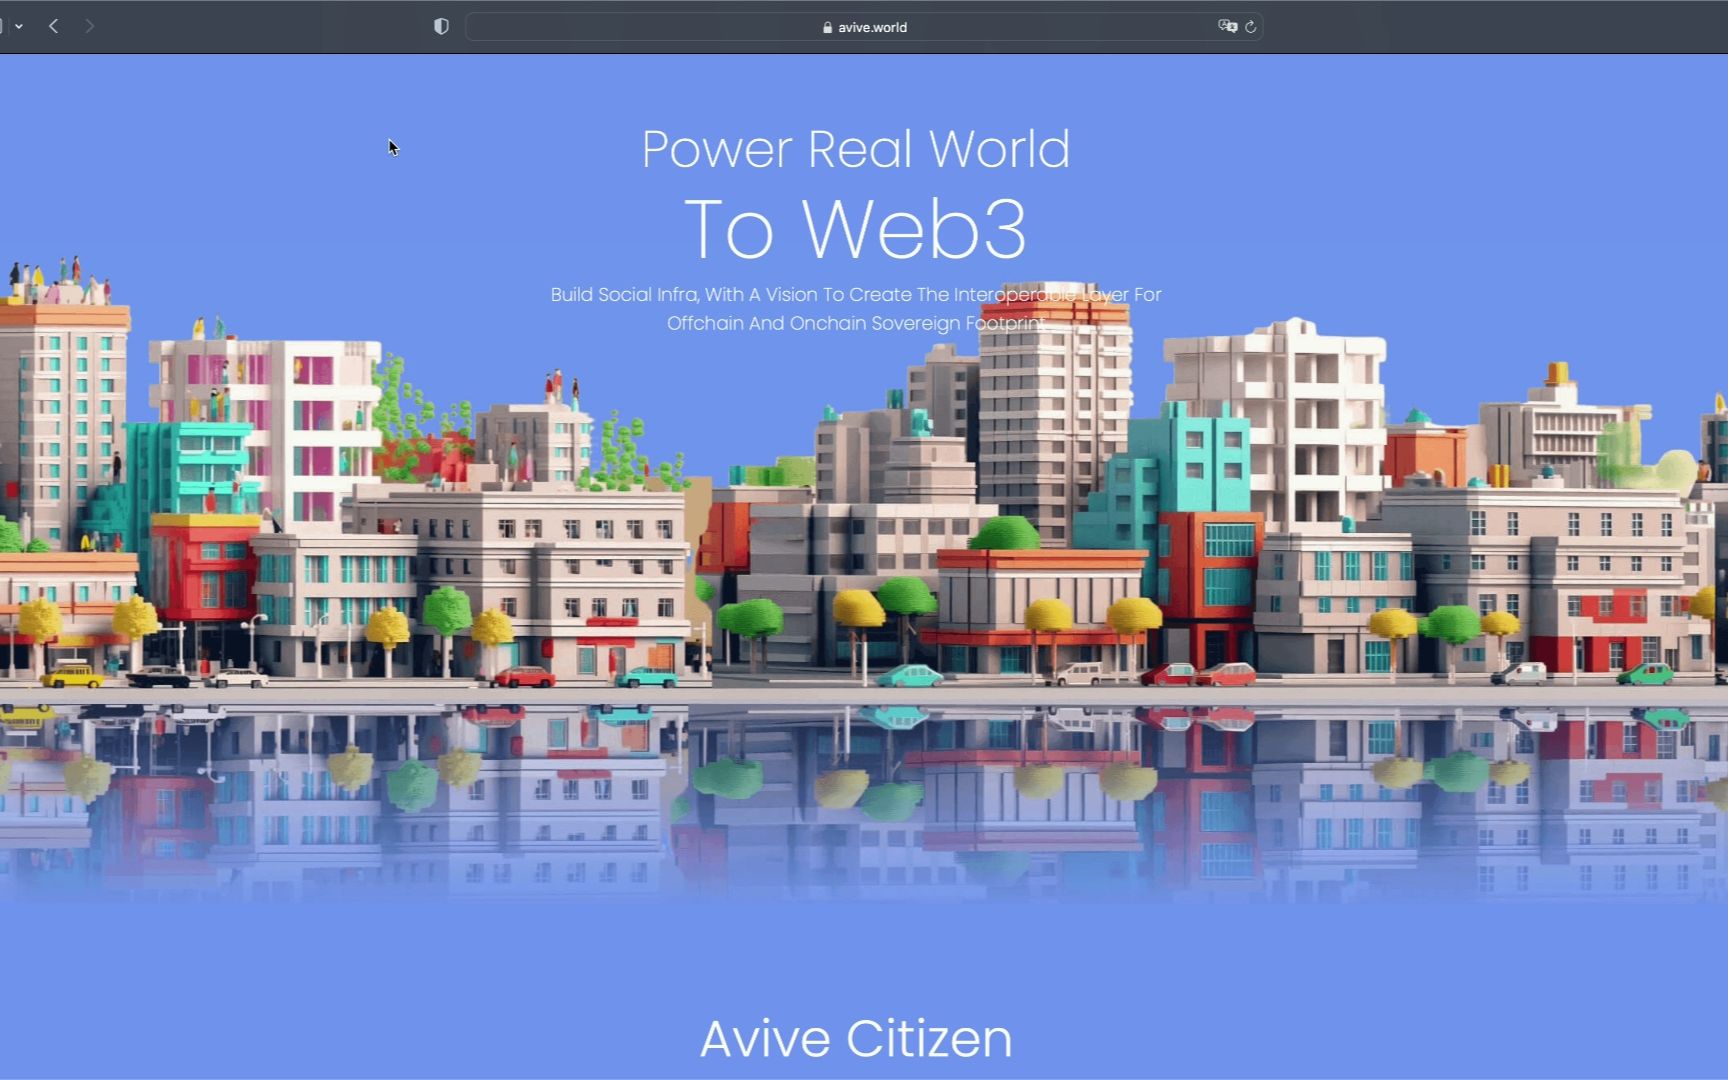Reload the avive.world page
The height and width of the screenshot is (1080, 1728).
(x=1250, y=27)
